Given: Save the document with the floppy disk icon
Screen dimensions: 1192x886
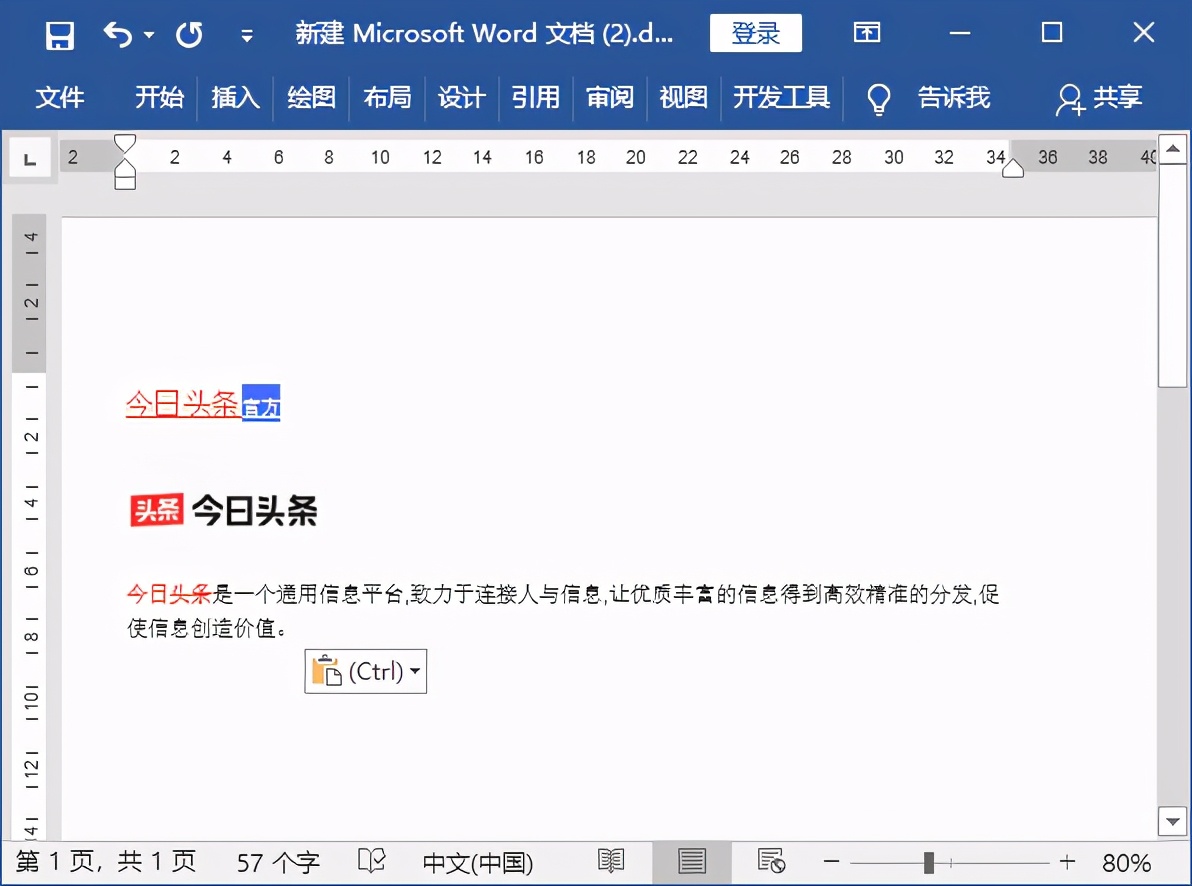Looking at the screenshot, I should point(59,35).
